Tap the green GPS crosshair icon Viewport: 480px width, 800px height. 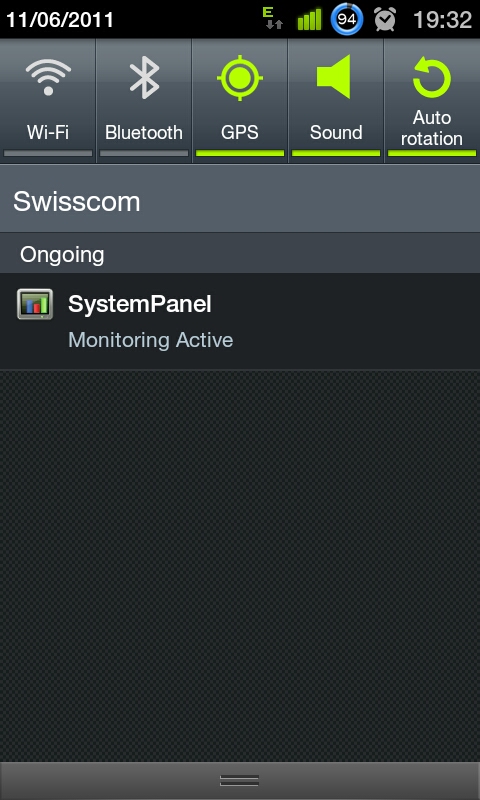point(240,78)
